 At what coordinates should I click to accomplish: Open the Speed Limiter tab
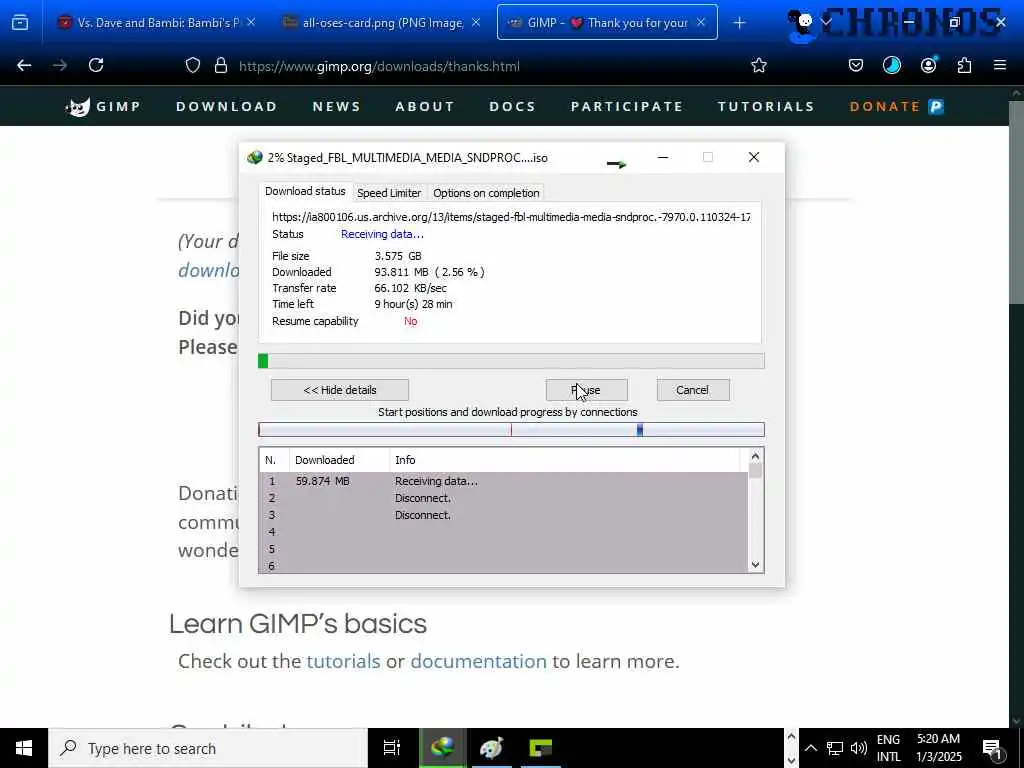click(389, 193)
